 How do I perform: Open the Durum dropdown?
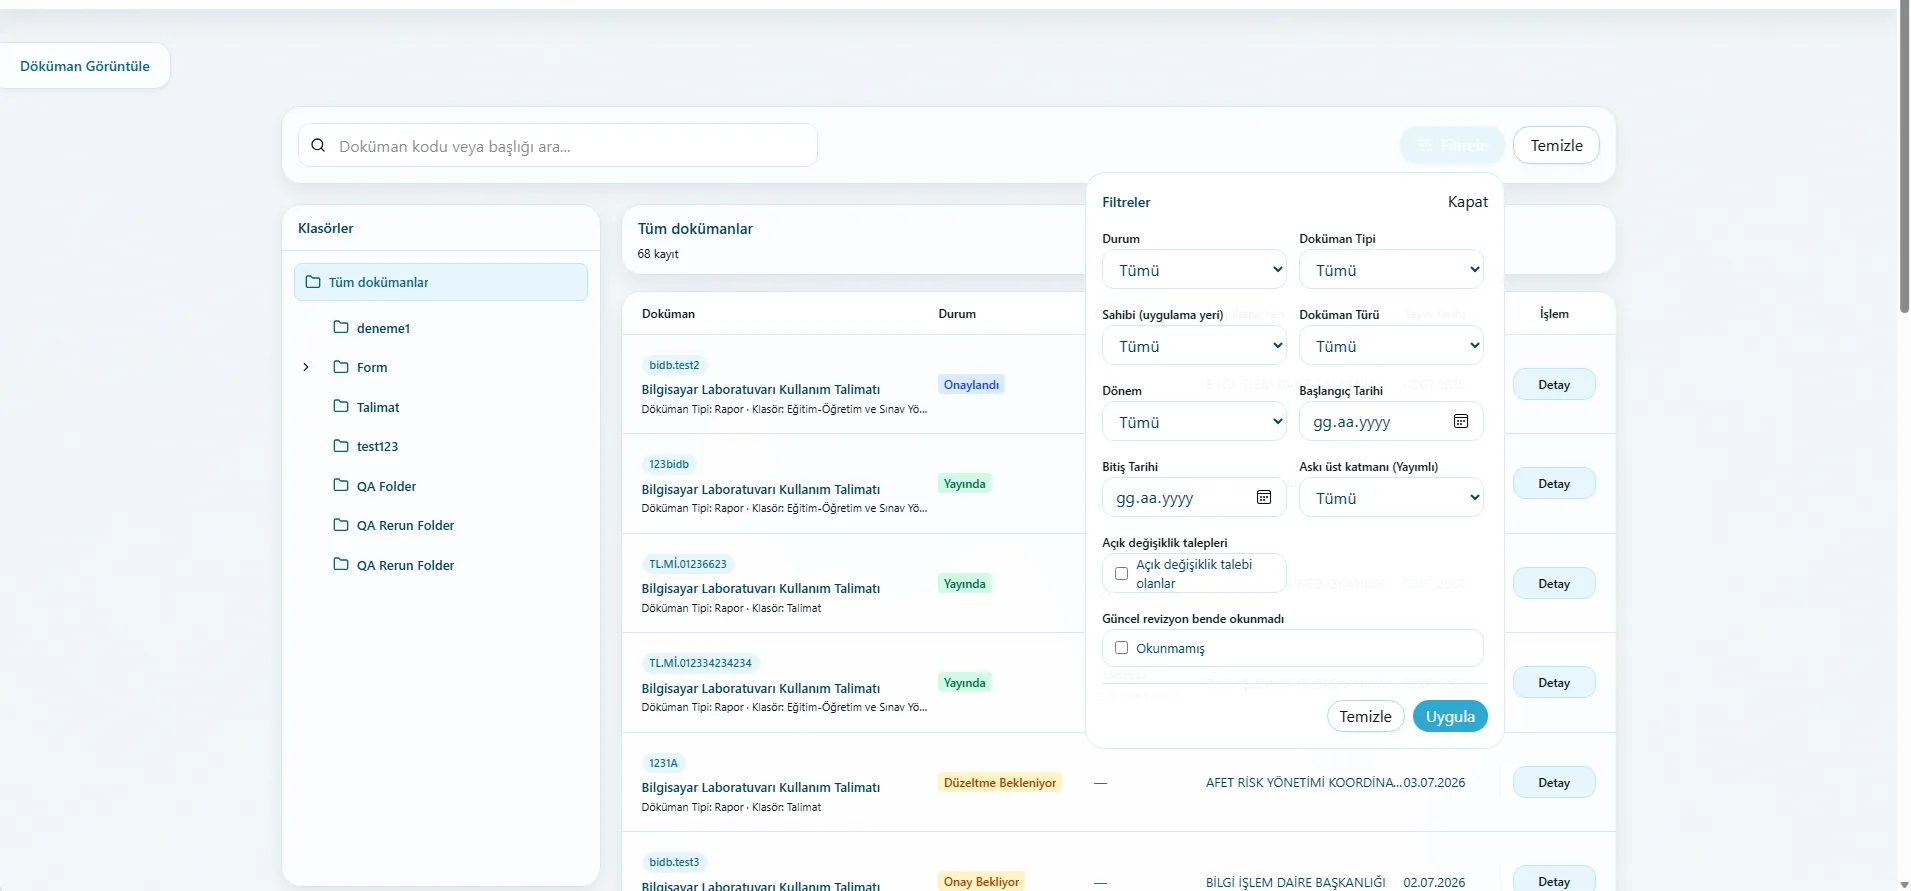point(1194,270)
